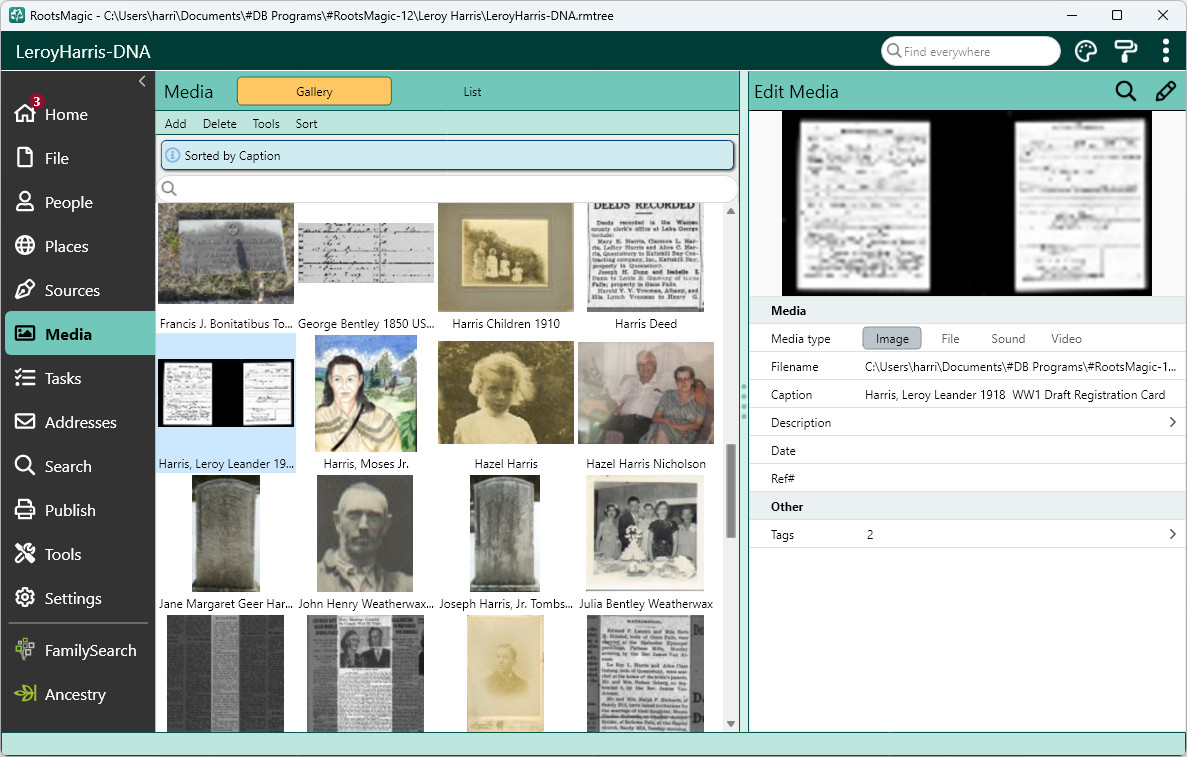Click the pencil edit icon in Edit Media
This screenshot has width=1187, height=757.
tap(1166, 92)
